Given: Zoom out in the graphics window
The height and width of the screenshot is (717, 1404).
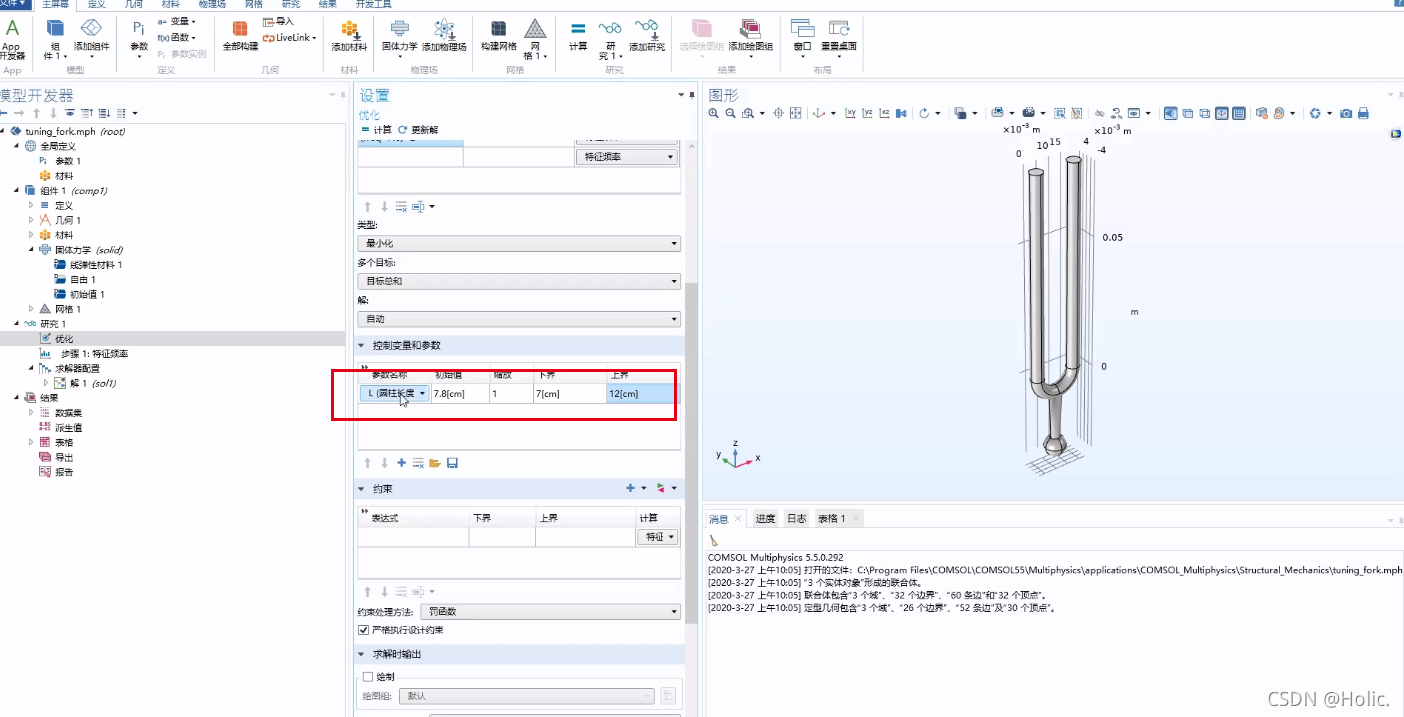Looking at the screenshot, I should (x=730, y=114).
